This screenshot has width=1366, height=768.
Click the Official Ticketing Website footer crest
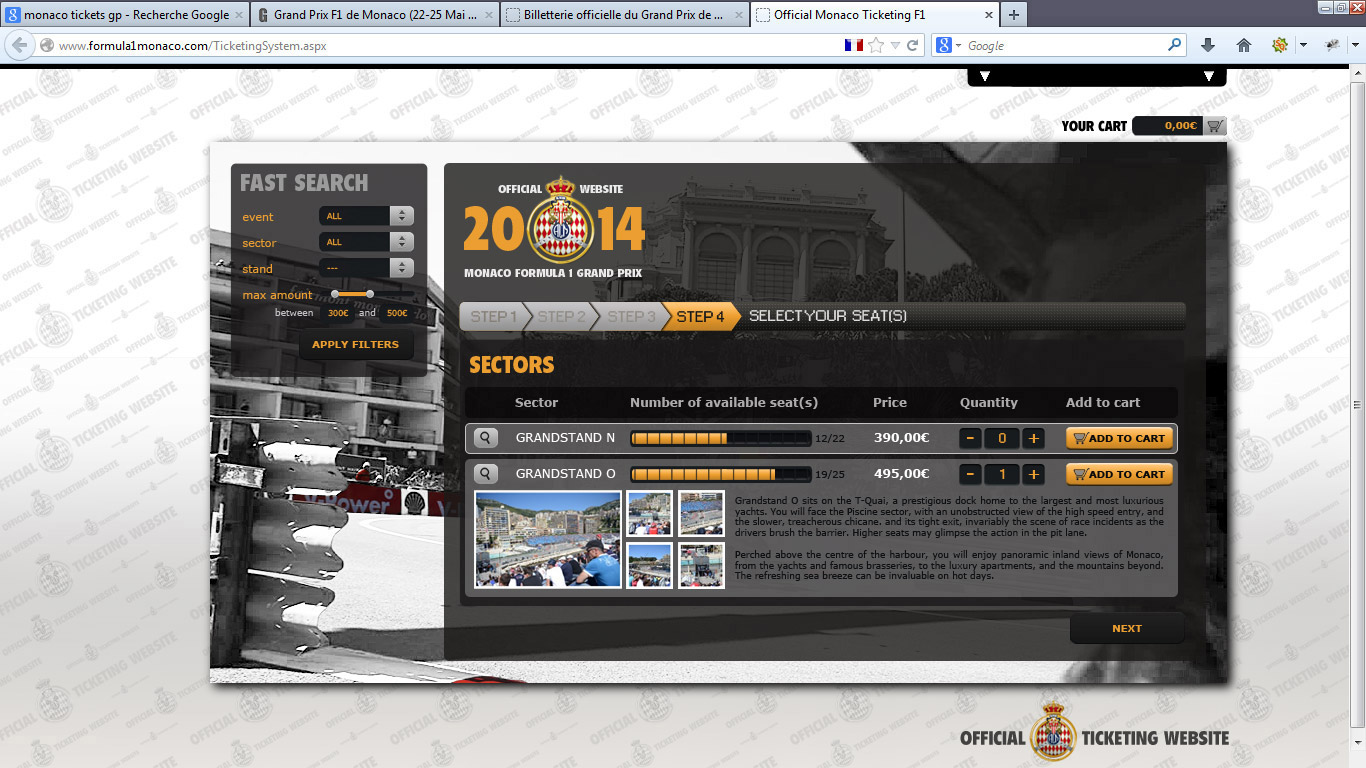pos(1053,731)
